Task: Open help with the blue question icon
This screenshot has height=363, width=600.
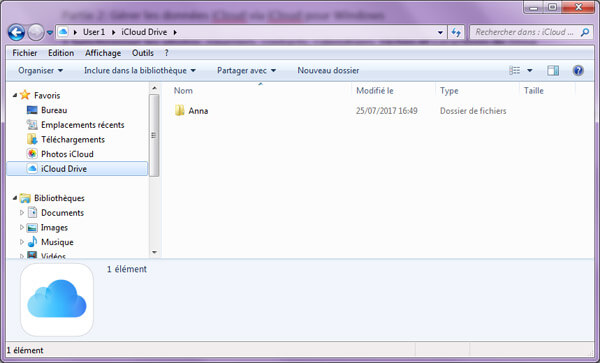Action: point(578,70)
